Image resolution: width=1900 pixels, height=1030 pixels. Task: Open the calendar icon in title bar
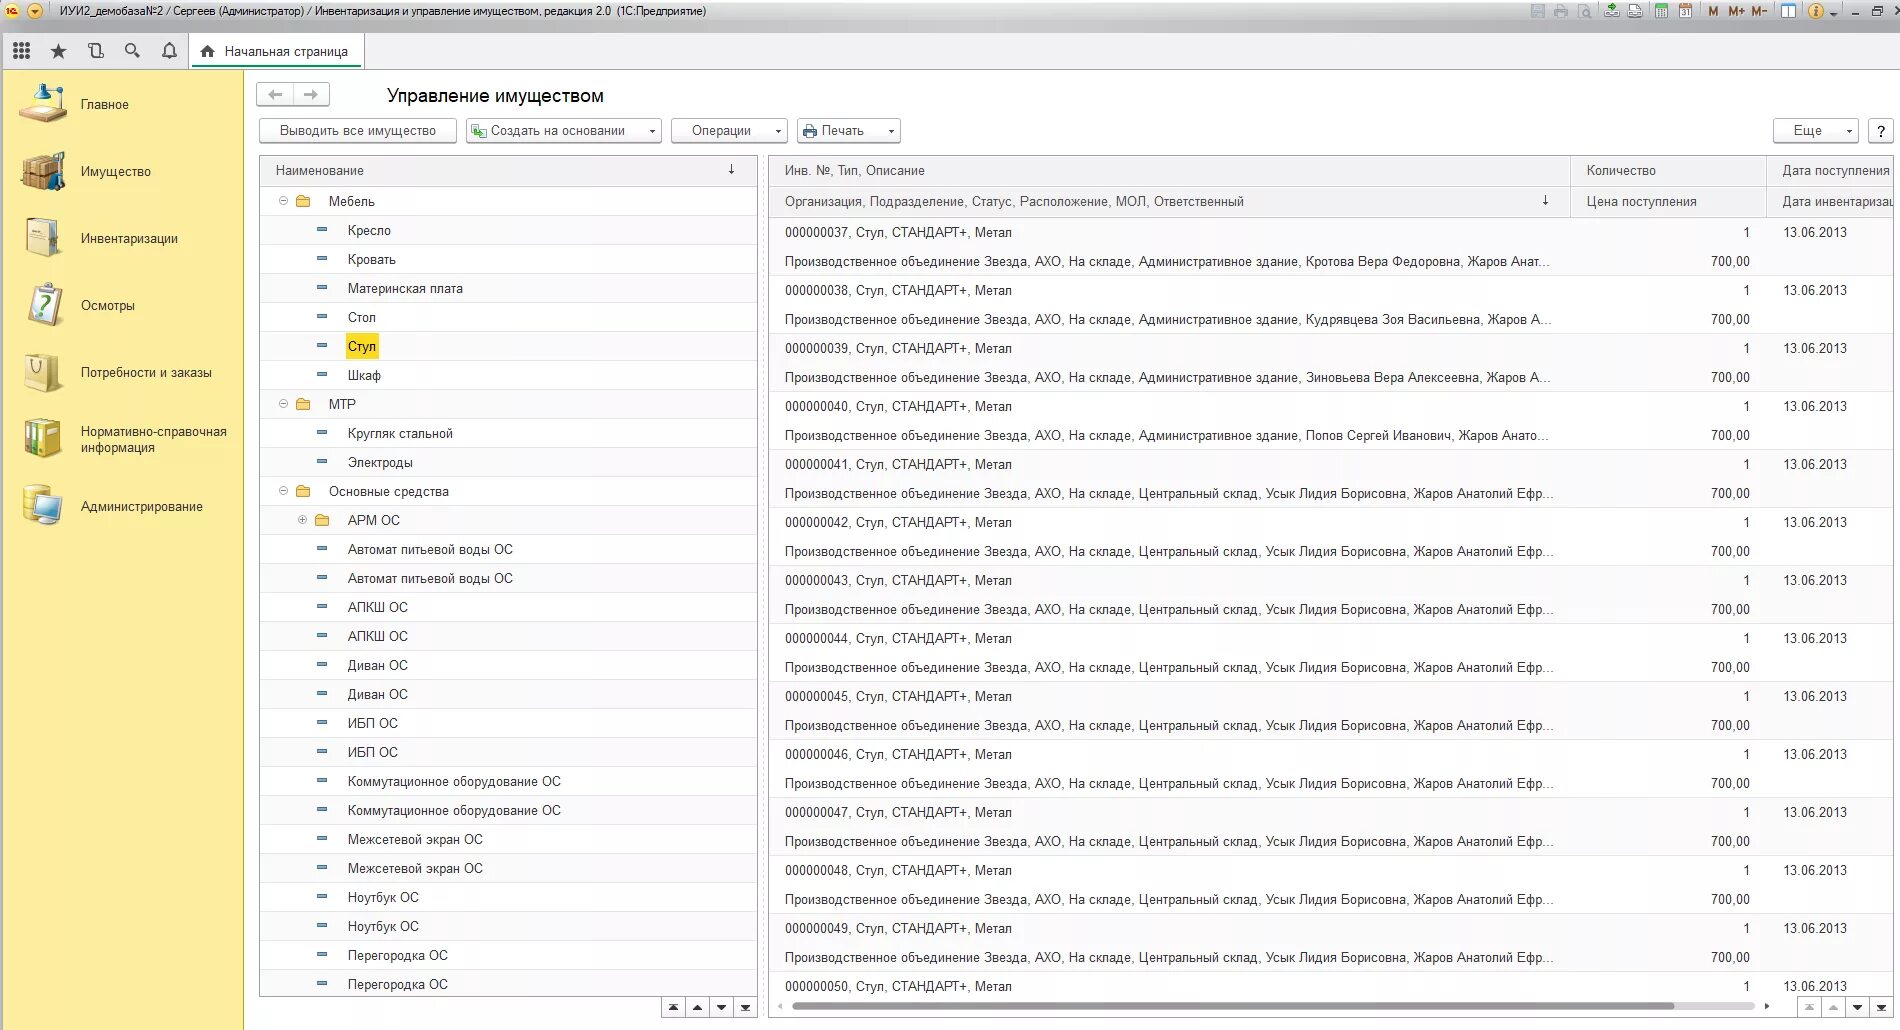(x=1685, y=11)
